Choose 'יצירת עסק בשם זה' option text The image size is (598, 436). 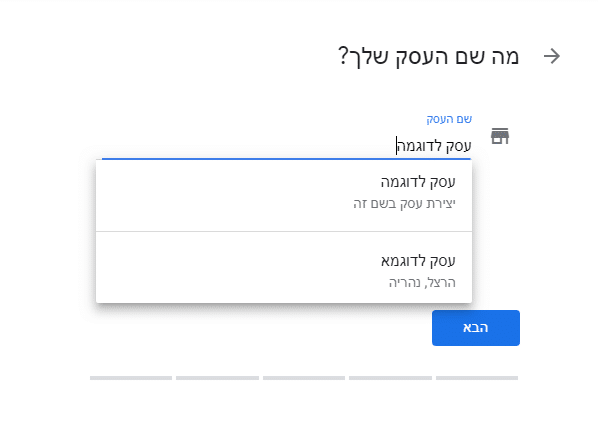pyautogui.click(x=404, y=204)
